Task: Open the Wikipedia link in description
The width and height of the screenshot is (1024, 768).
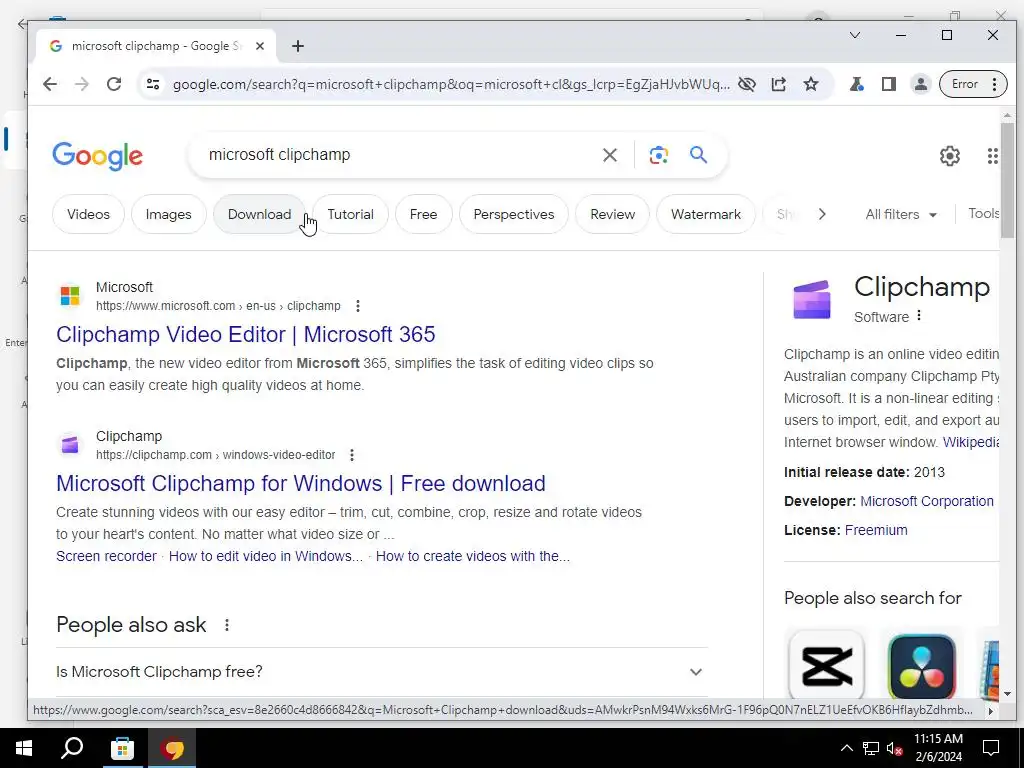Action: 970,442
